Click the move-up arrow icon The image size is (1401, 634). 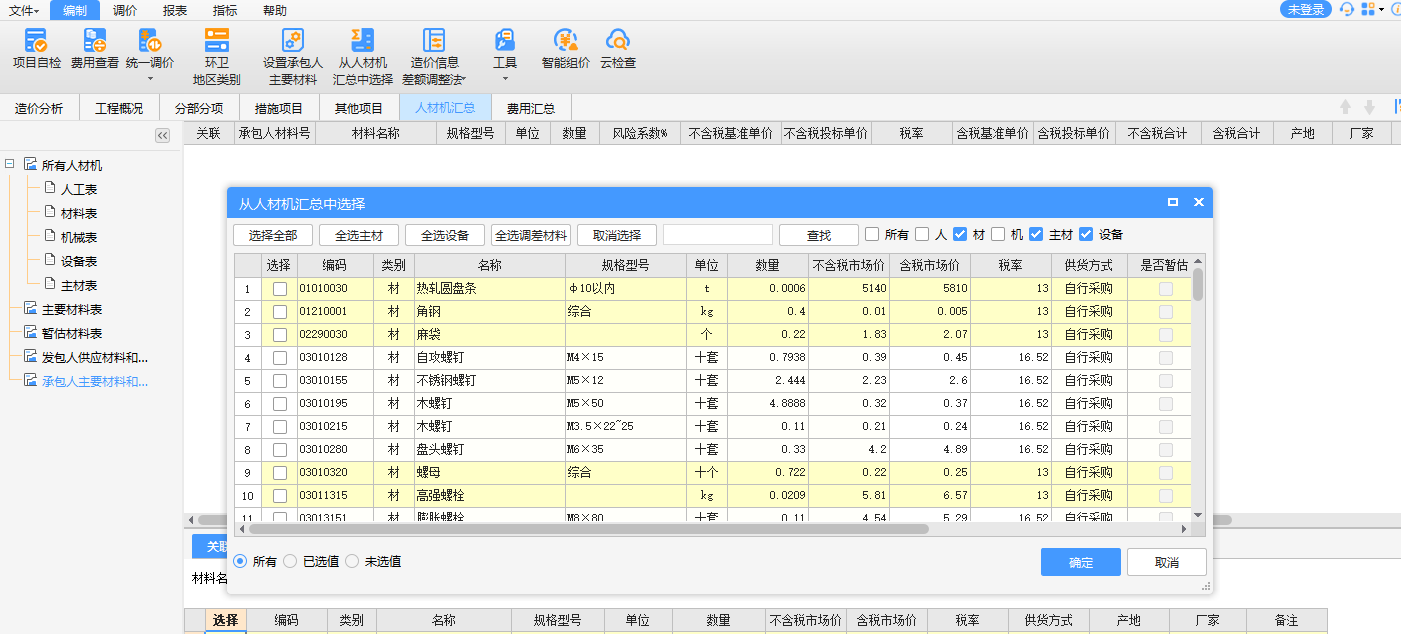tap(1346, 107)
